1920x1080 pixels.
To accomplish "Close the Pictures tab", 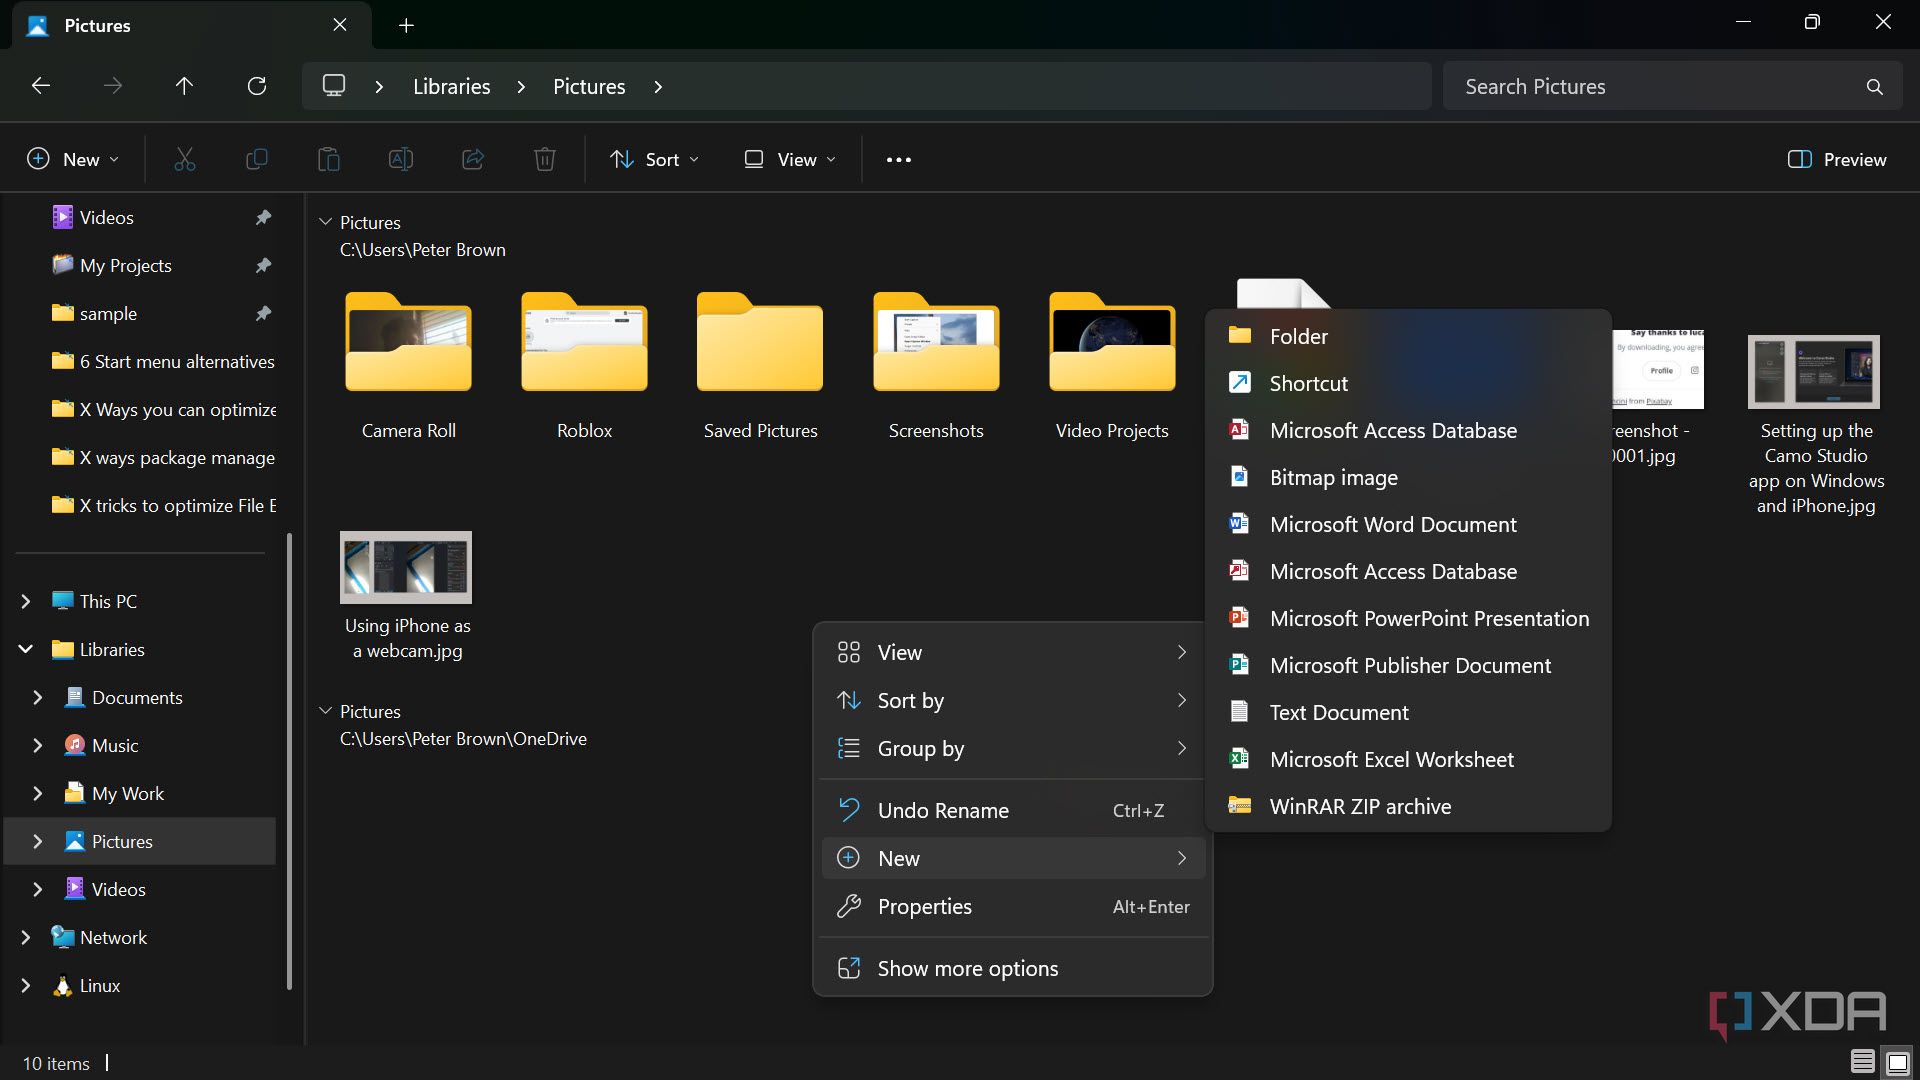I will tap(340, 25).
